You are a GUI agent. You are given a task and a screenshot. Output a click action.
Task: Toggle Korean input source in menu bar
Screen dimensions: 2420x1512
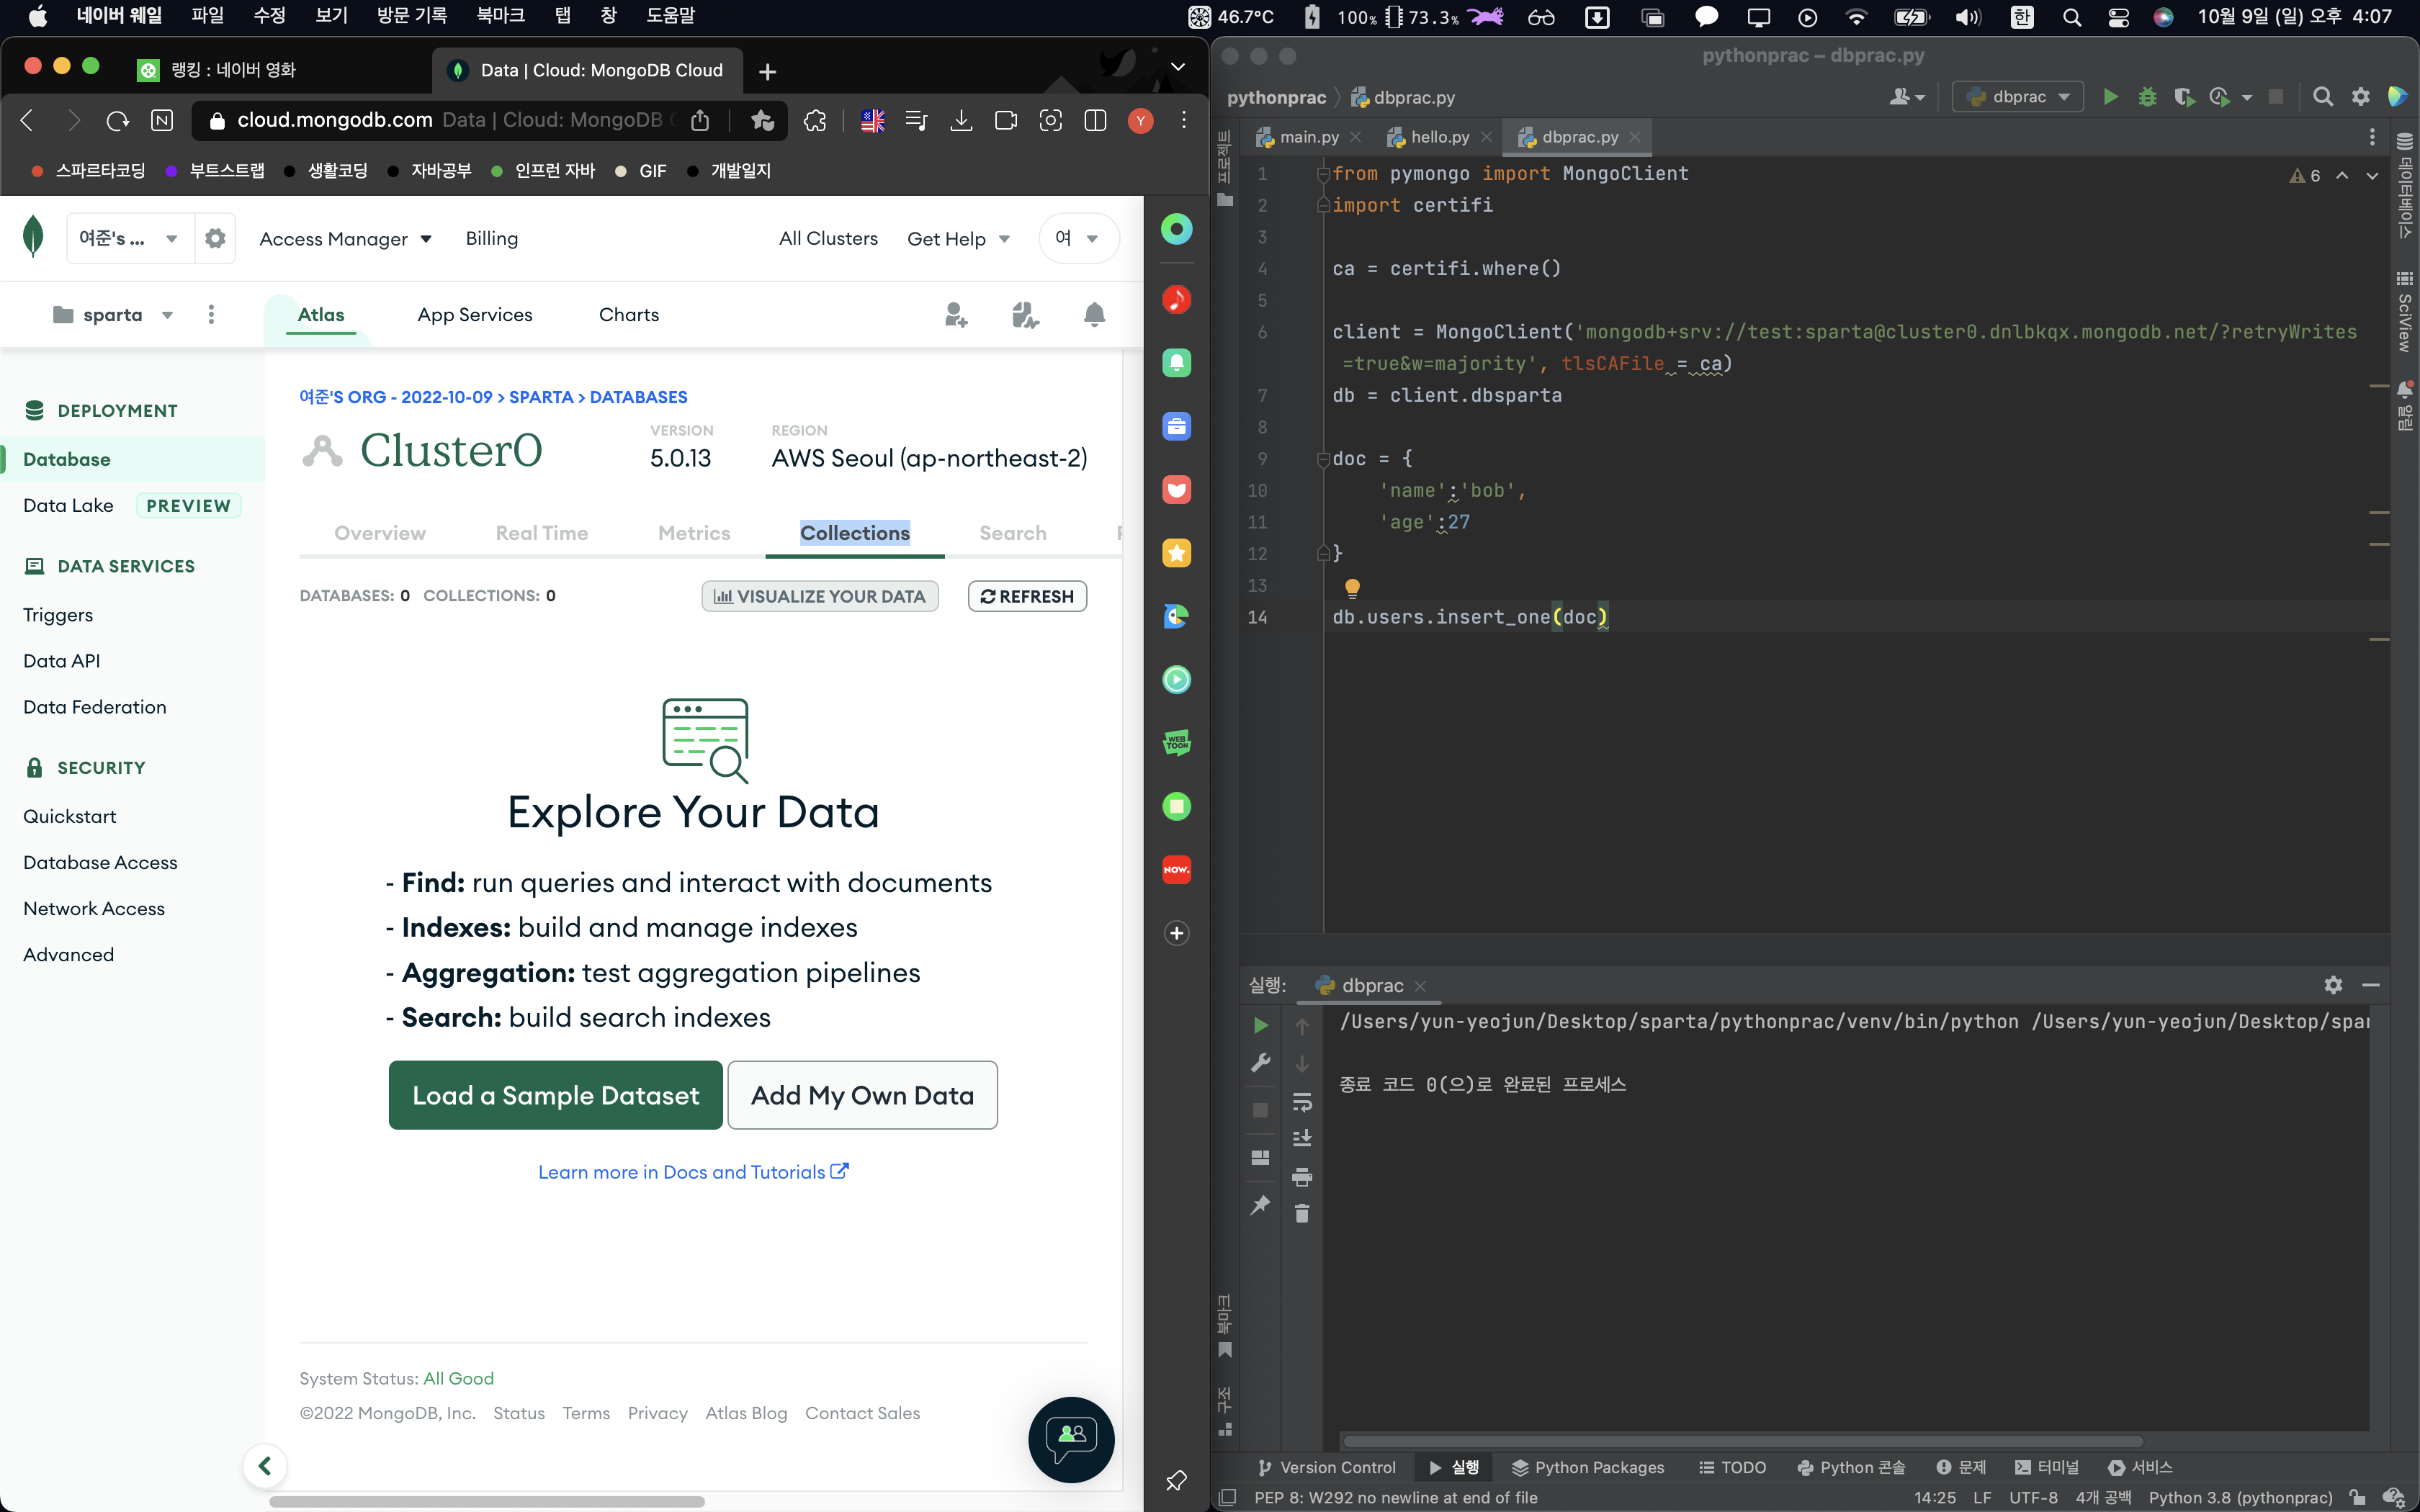pyautogui.click(x=2022, y=17)
